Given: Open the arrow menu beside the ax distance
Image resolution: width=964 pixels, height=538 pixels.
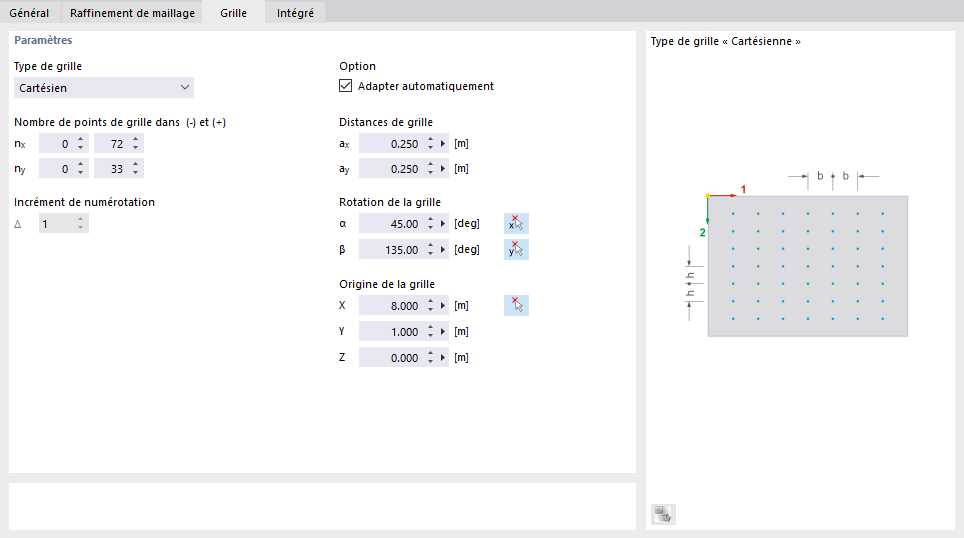Looking at the screenshot, I should pyautogui.click(x=443, y=144).
